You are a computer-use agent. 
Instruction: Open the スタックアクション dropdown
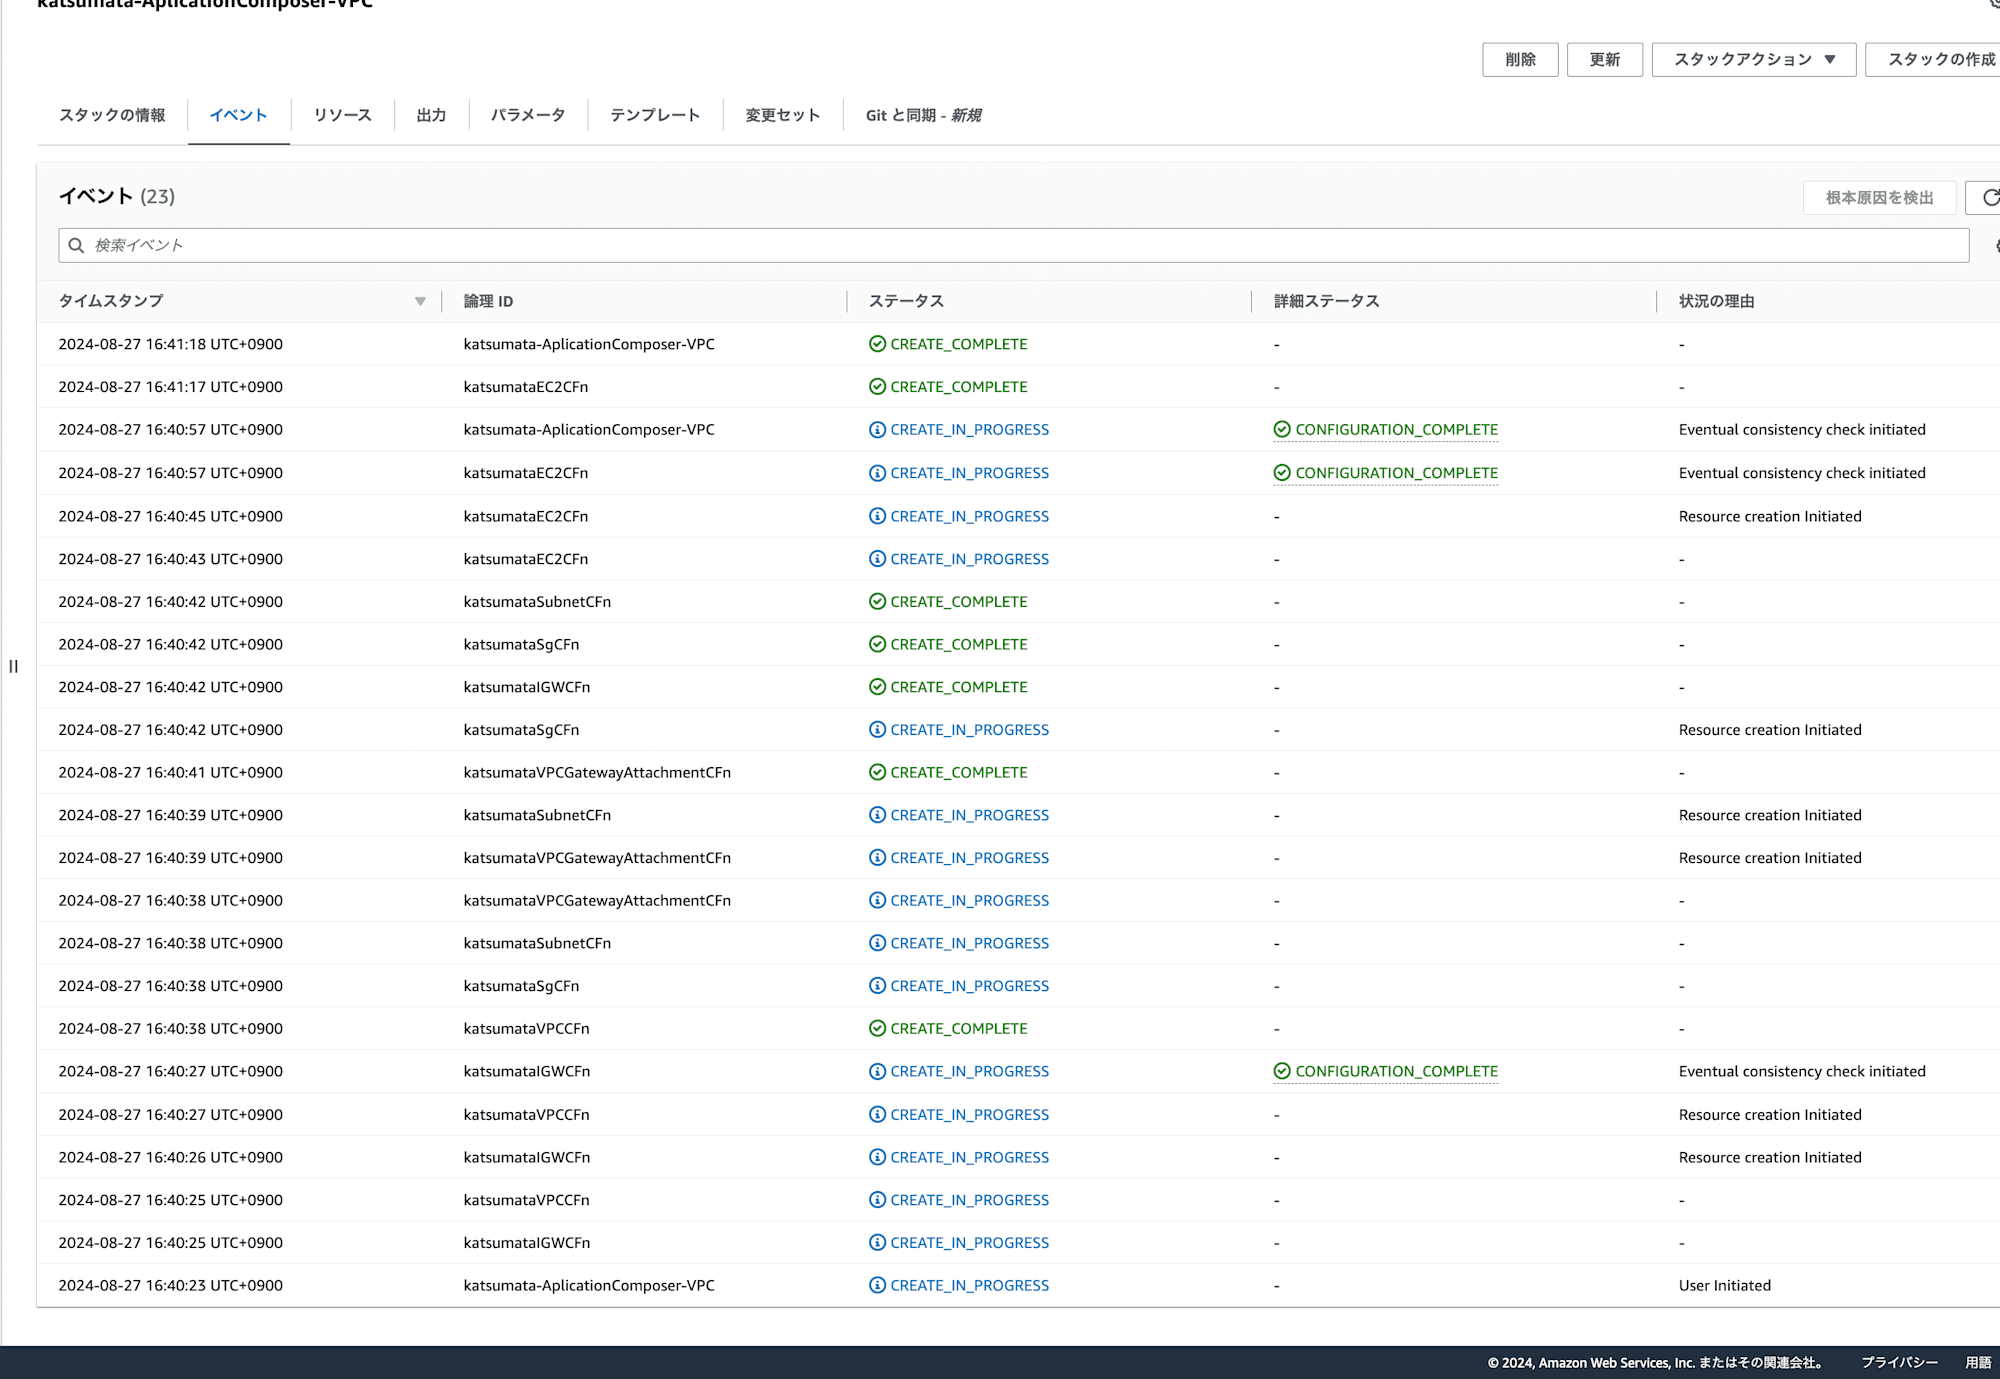pos(1754,59)
